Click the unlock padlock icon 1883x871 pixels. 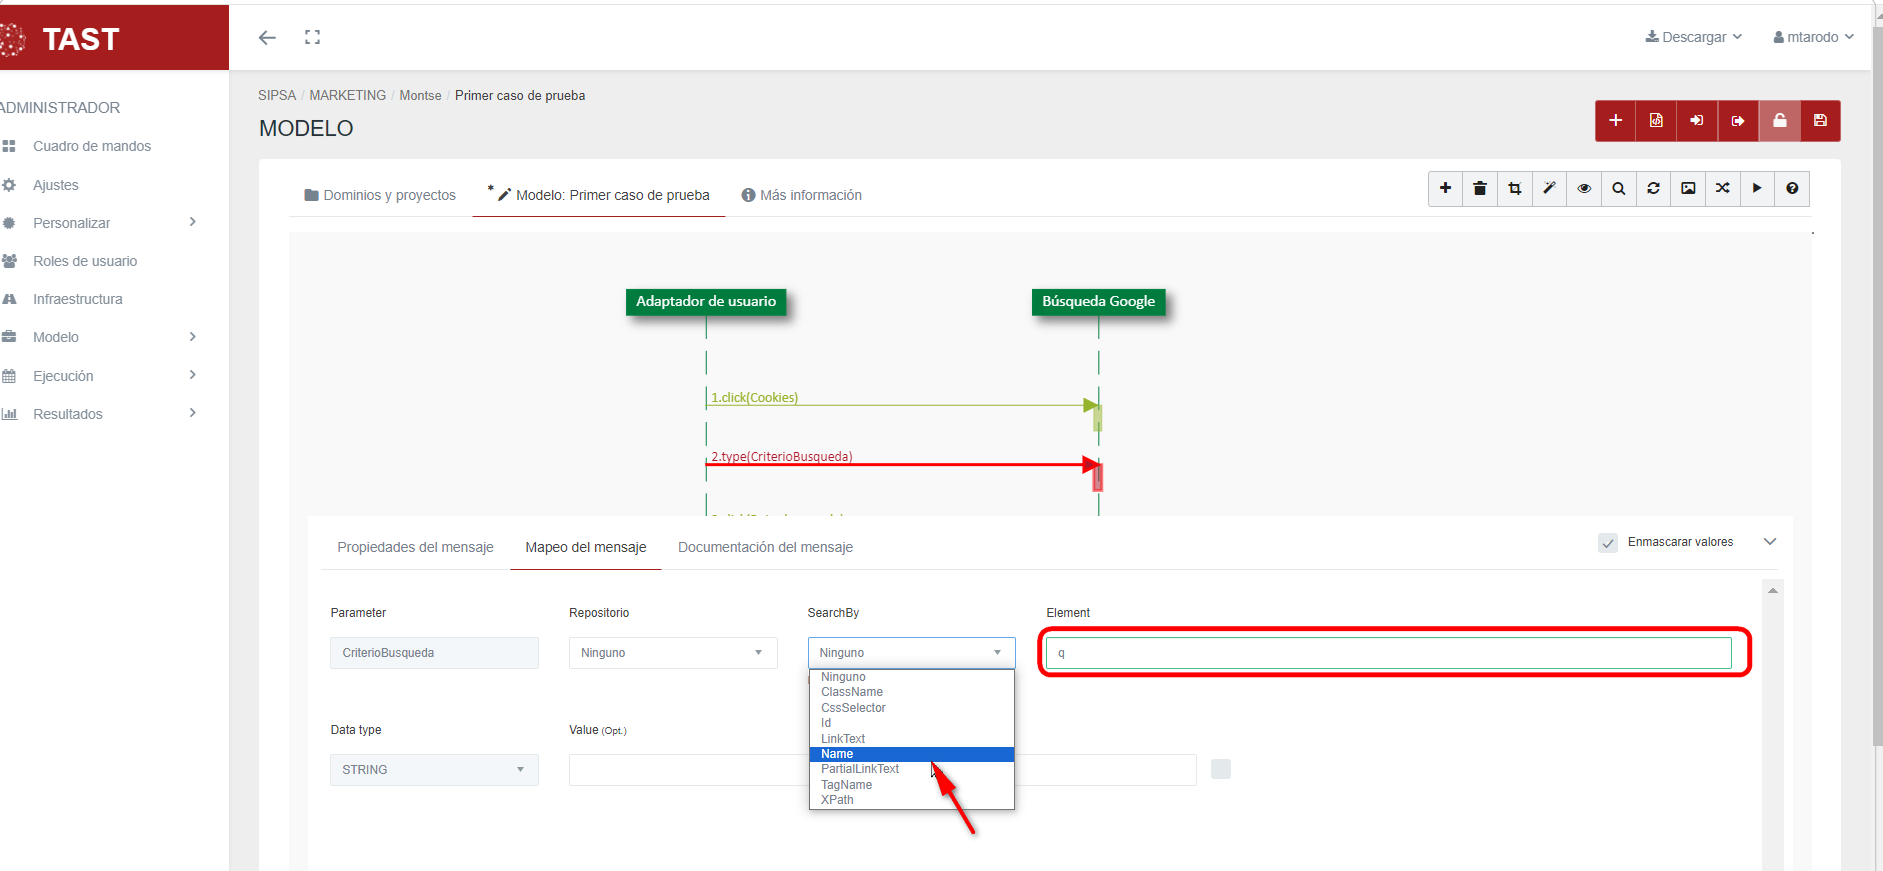pyautogui.click(x=1779, y=121)
